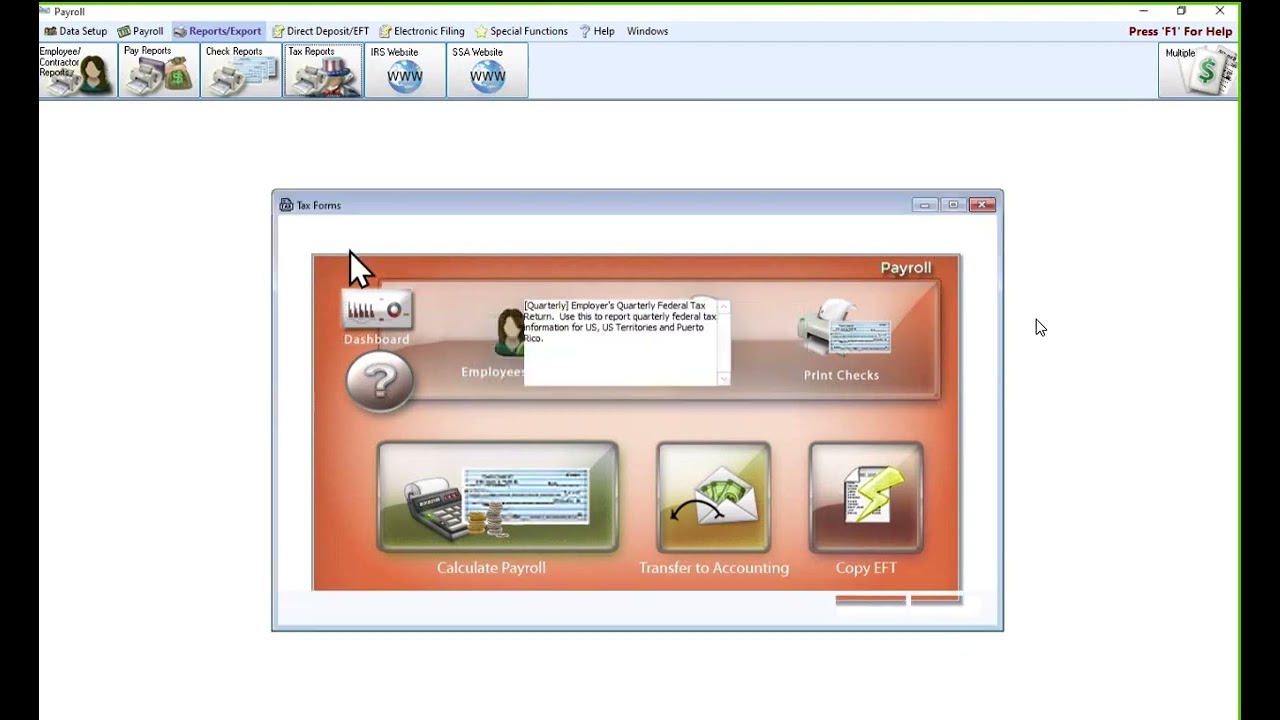The height and width of the screenshot is (720, 1280).
Task: Click the down arrow on the tax description box
Action: 723,381
